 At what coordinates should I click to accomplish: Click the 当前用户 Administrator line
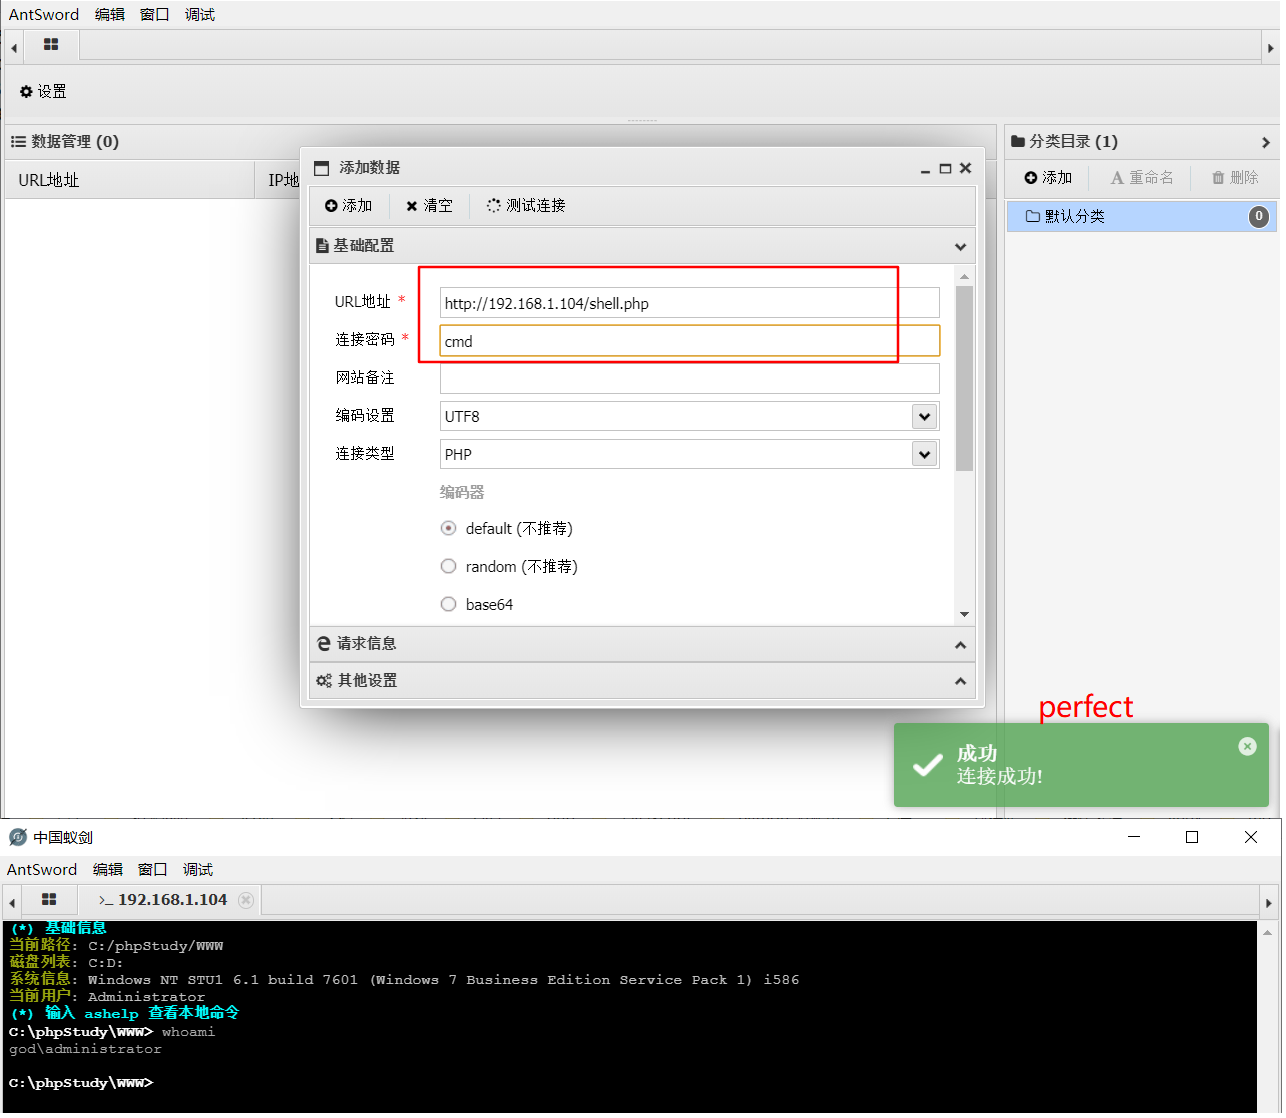107,996
